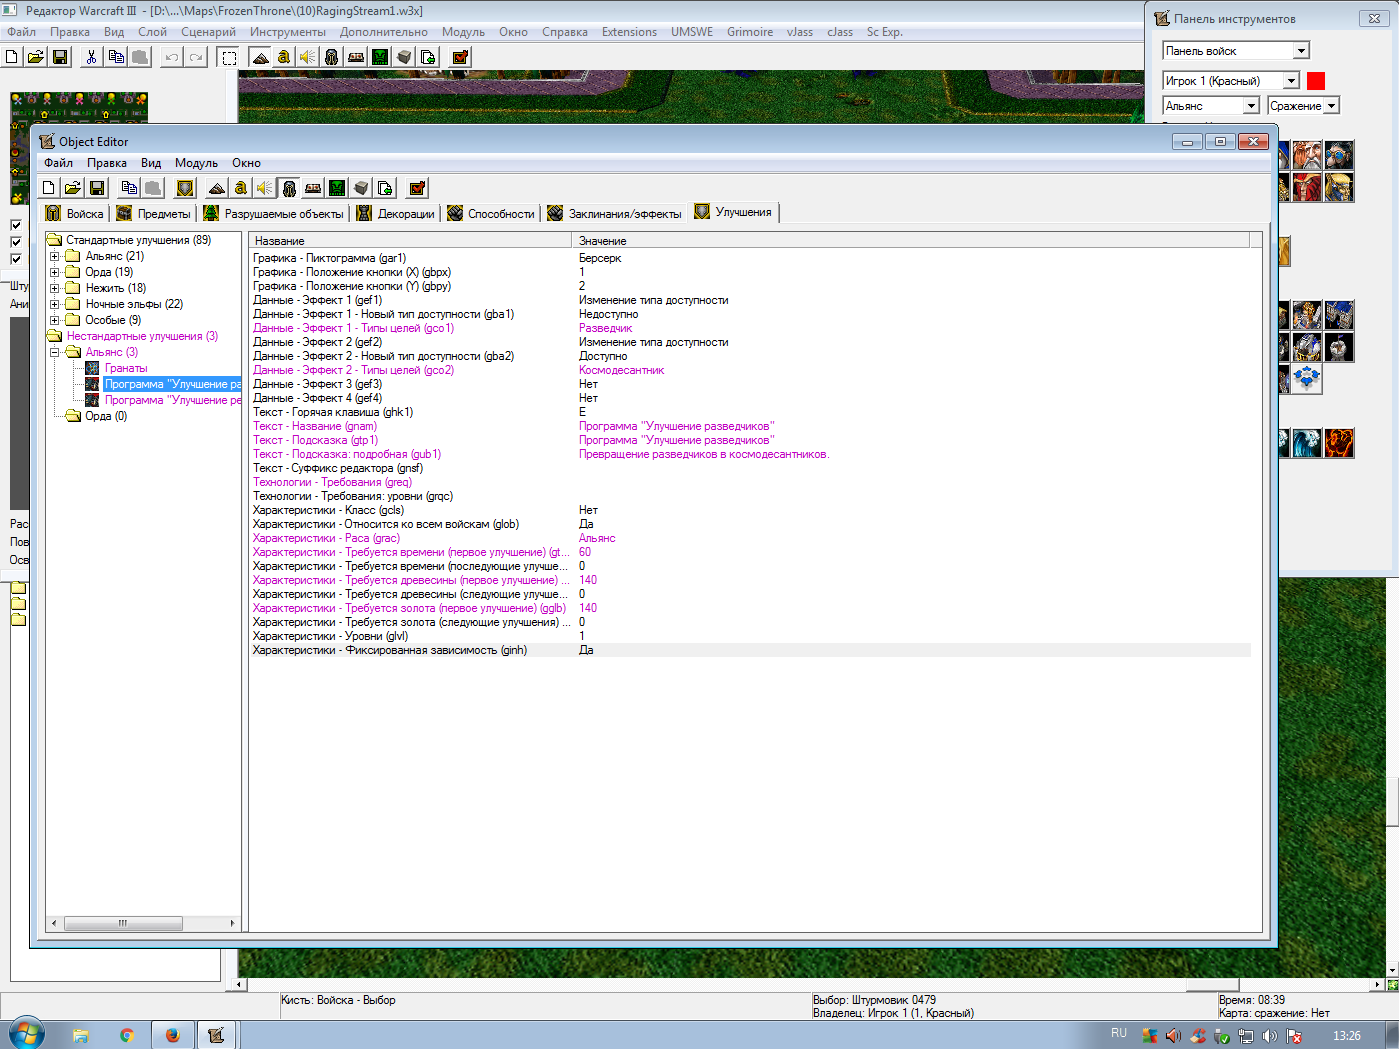Click Open folder icon in Object Editor toolbar
The width and height of the screenshot is (1399, 1049).
pyautogui.click(x=73, y=188)
